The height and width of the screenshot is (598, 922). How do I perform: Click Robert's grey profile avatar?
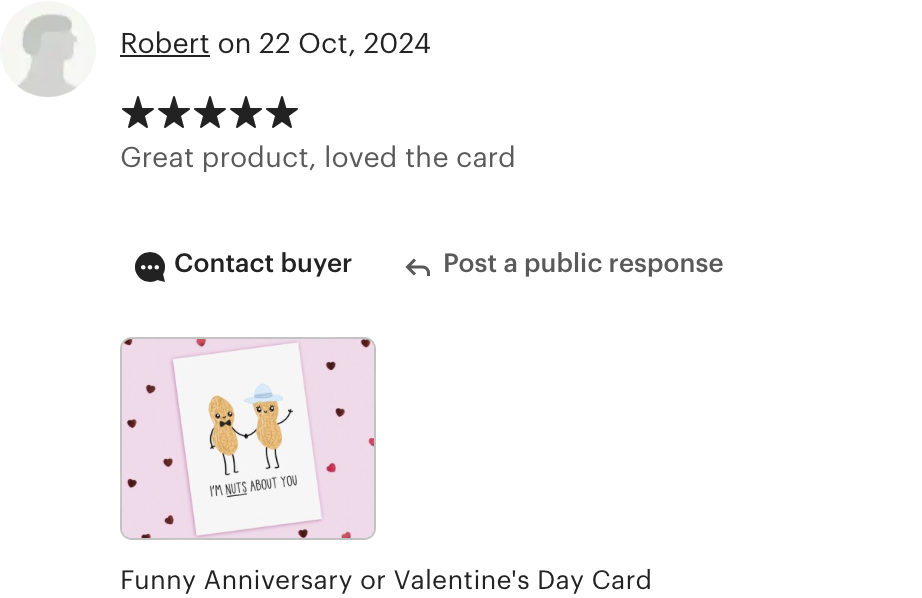[x=48, y=49]
